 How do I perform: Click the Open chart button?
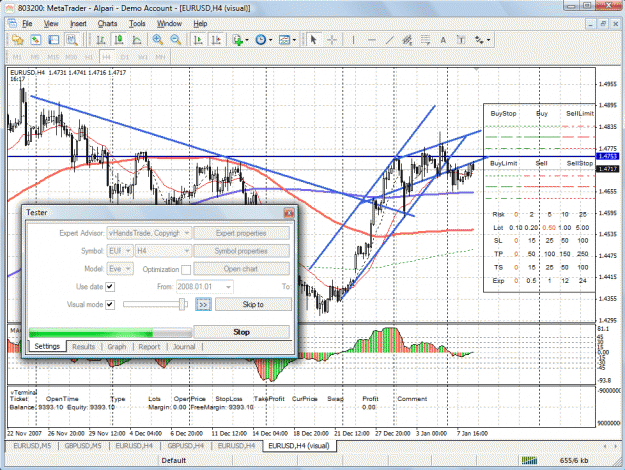(241, 269)
